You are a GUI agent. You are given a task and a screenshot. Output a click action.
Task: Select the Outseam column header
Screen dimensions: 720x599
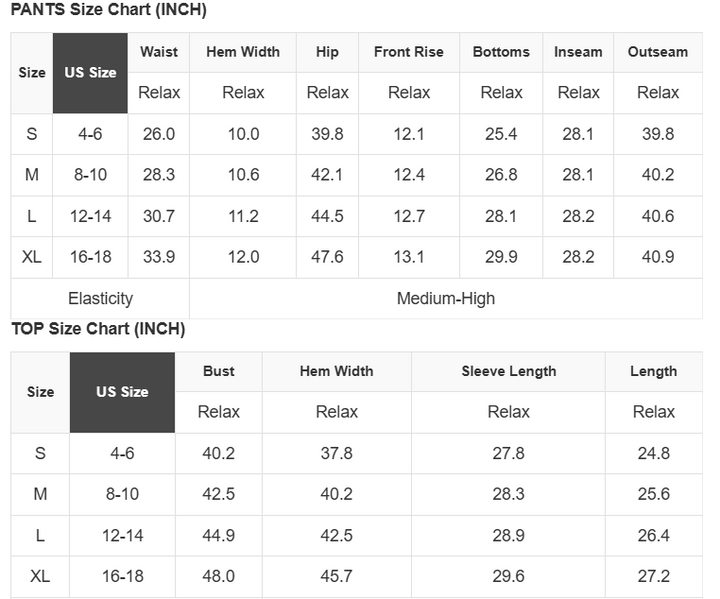(x=657, y=52)
